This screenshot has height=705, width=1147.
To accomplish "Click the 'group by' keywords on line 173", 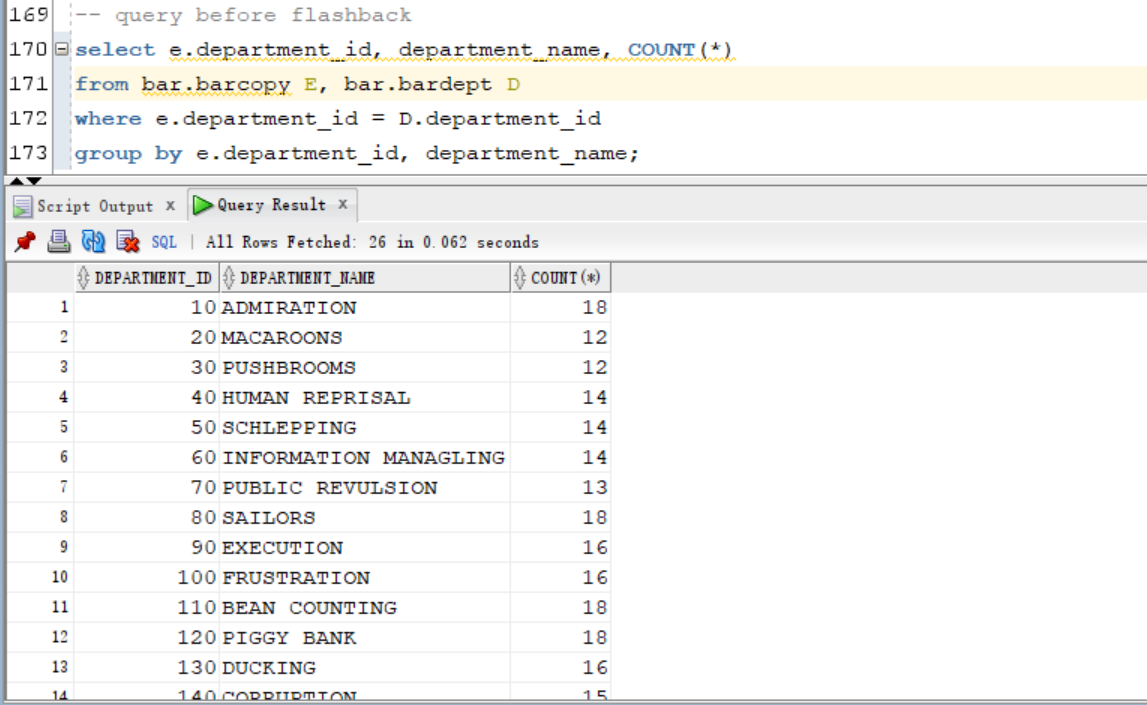I will (128, 154).
